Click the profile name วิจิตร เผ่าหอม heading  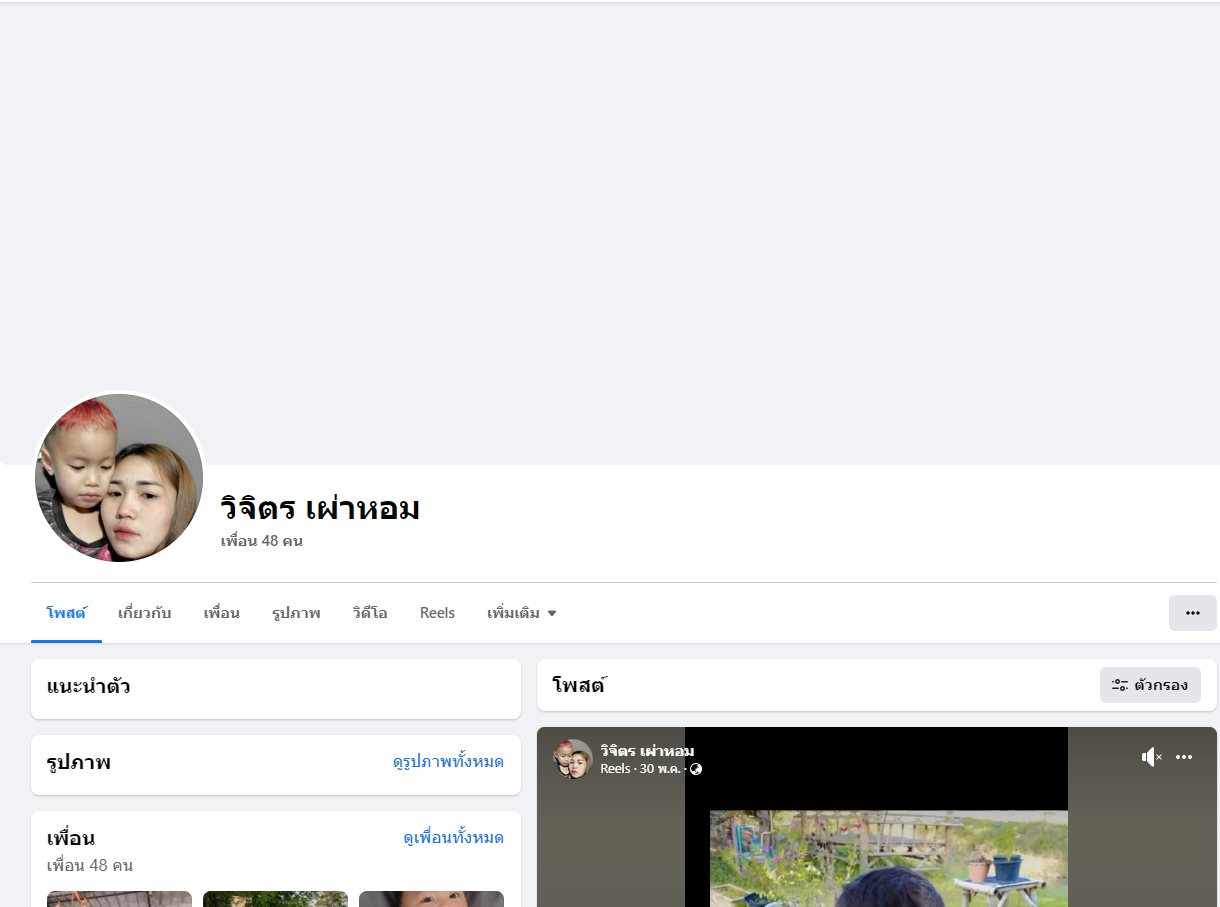pos(320,508)
